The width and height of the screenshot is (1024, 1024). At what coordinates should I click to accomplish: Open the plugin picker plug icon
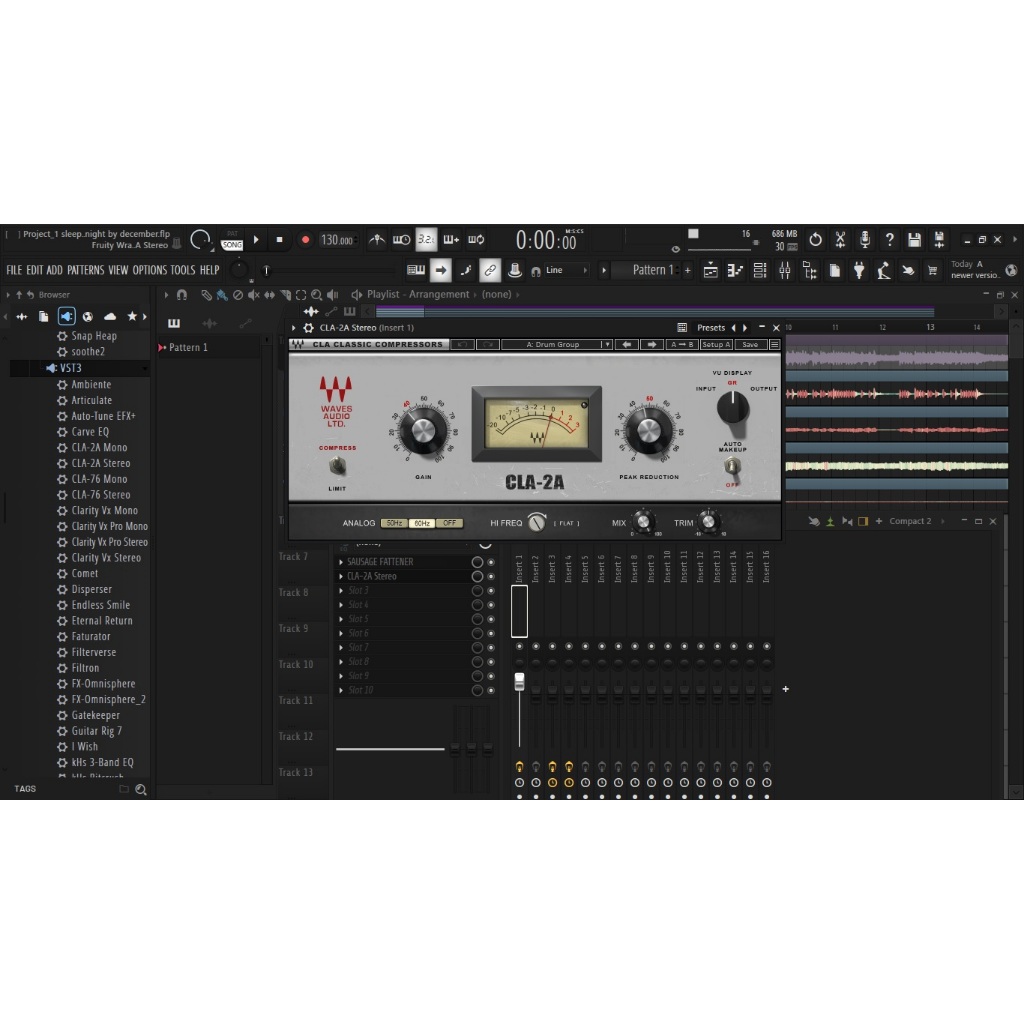click(x=859, y=270)
